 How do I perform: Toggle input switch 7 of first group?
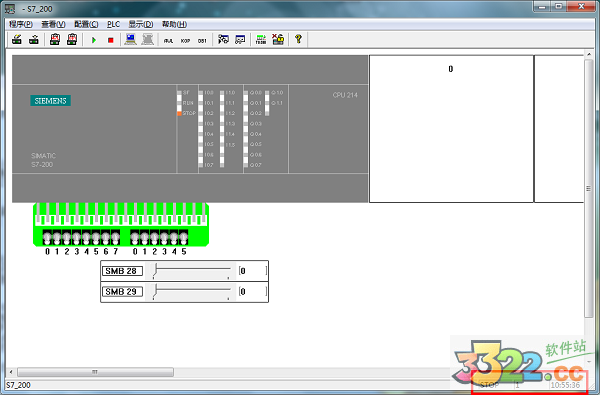[115, 238]
